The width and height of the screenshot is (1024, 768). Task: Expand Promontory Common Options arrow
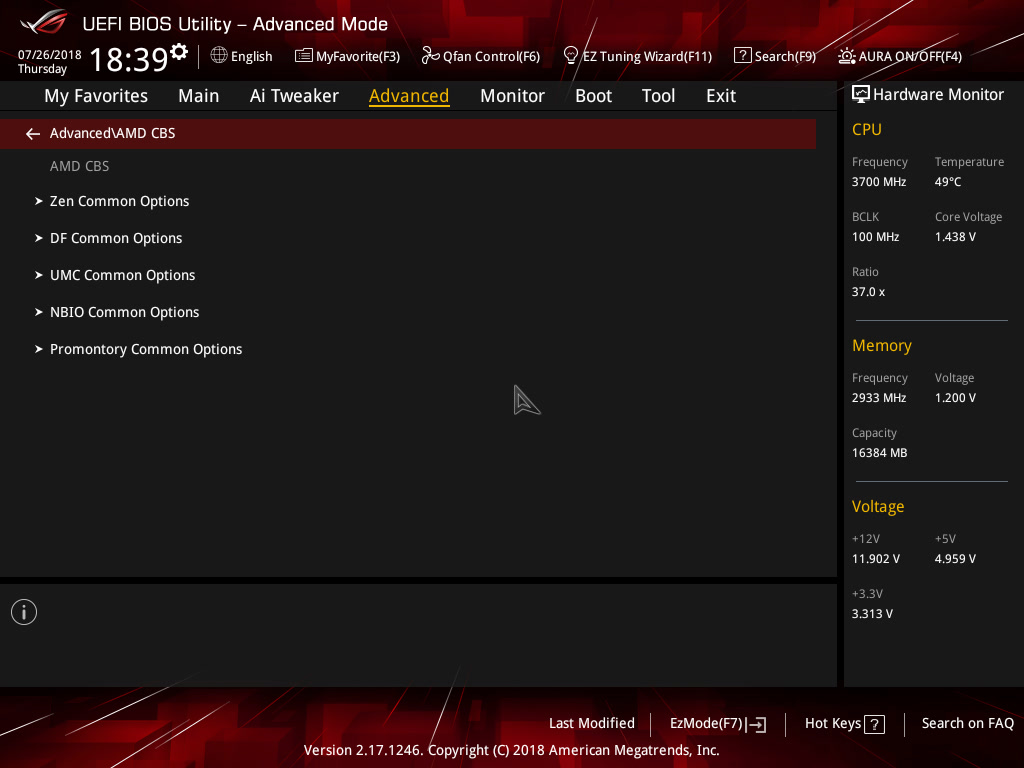pos(39,349)
